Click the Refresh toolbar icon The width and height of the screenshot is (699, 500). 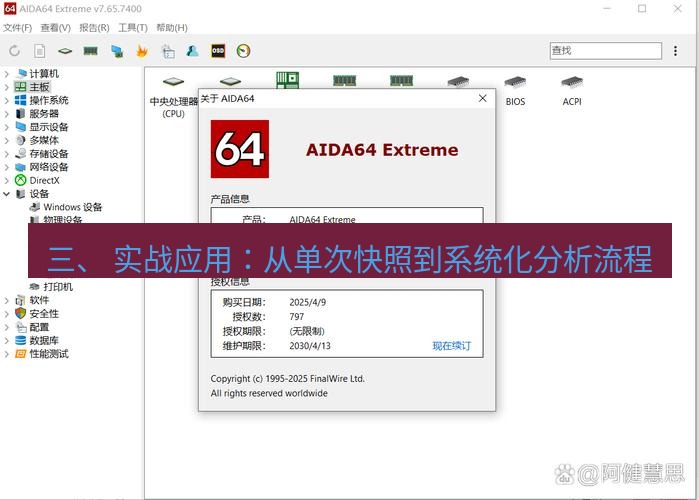(x=15, y=51)
